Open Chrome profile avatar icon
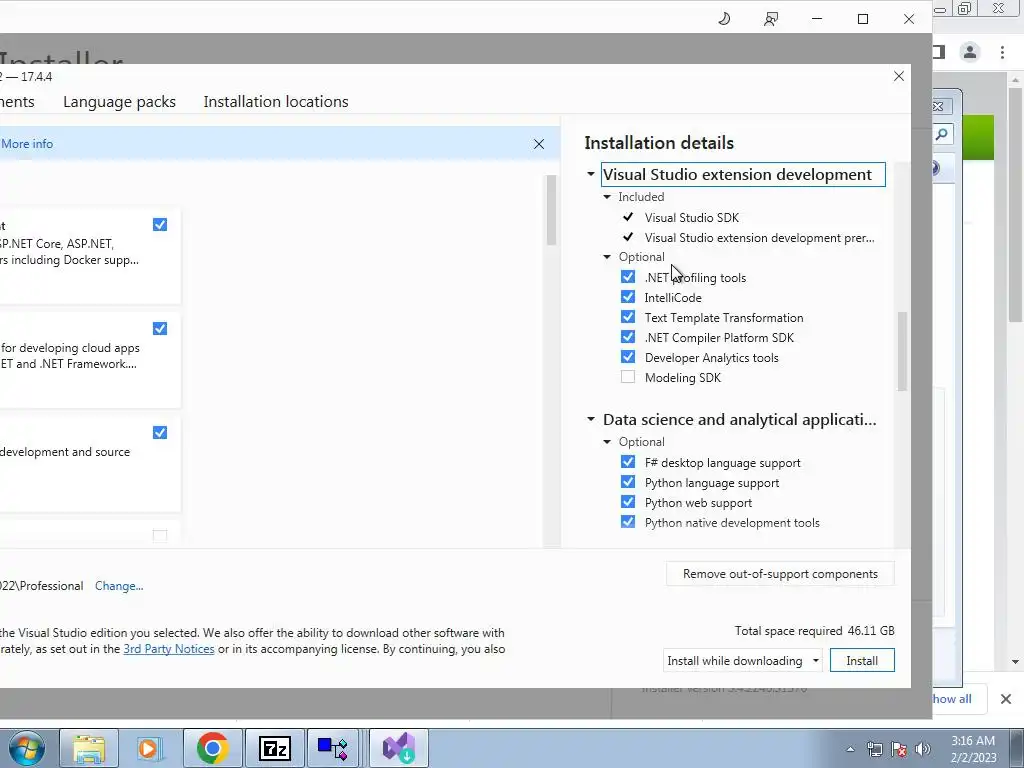 coord(970,52)
